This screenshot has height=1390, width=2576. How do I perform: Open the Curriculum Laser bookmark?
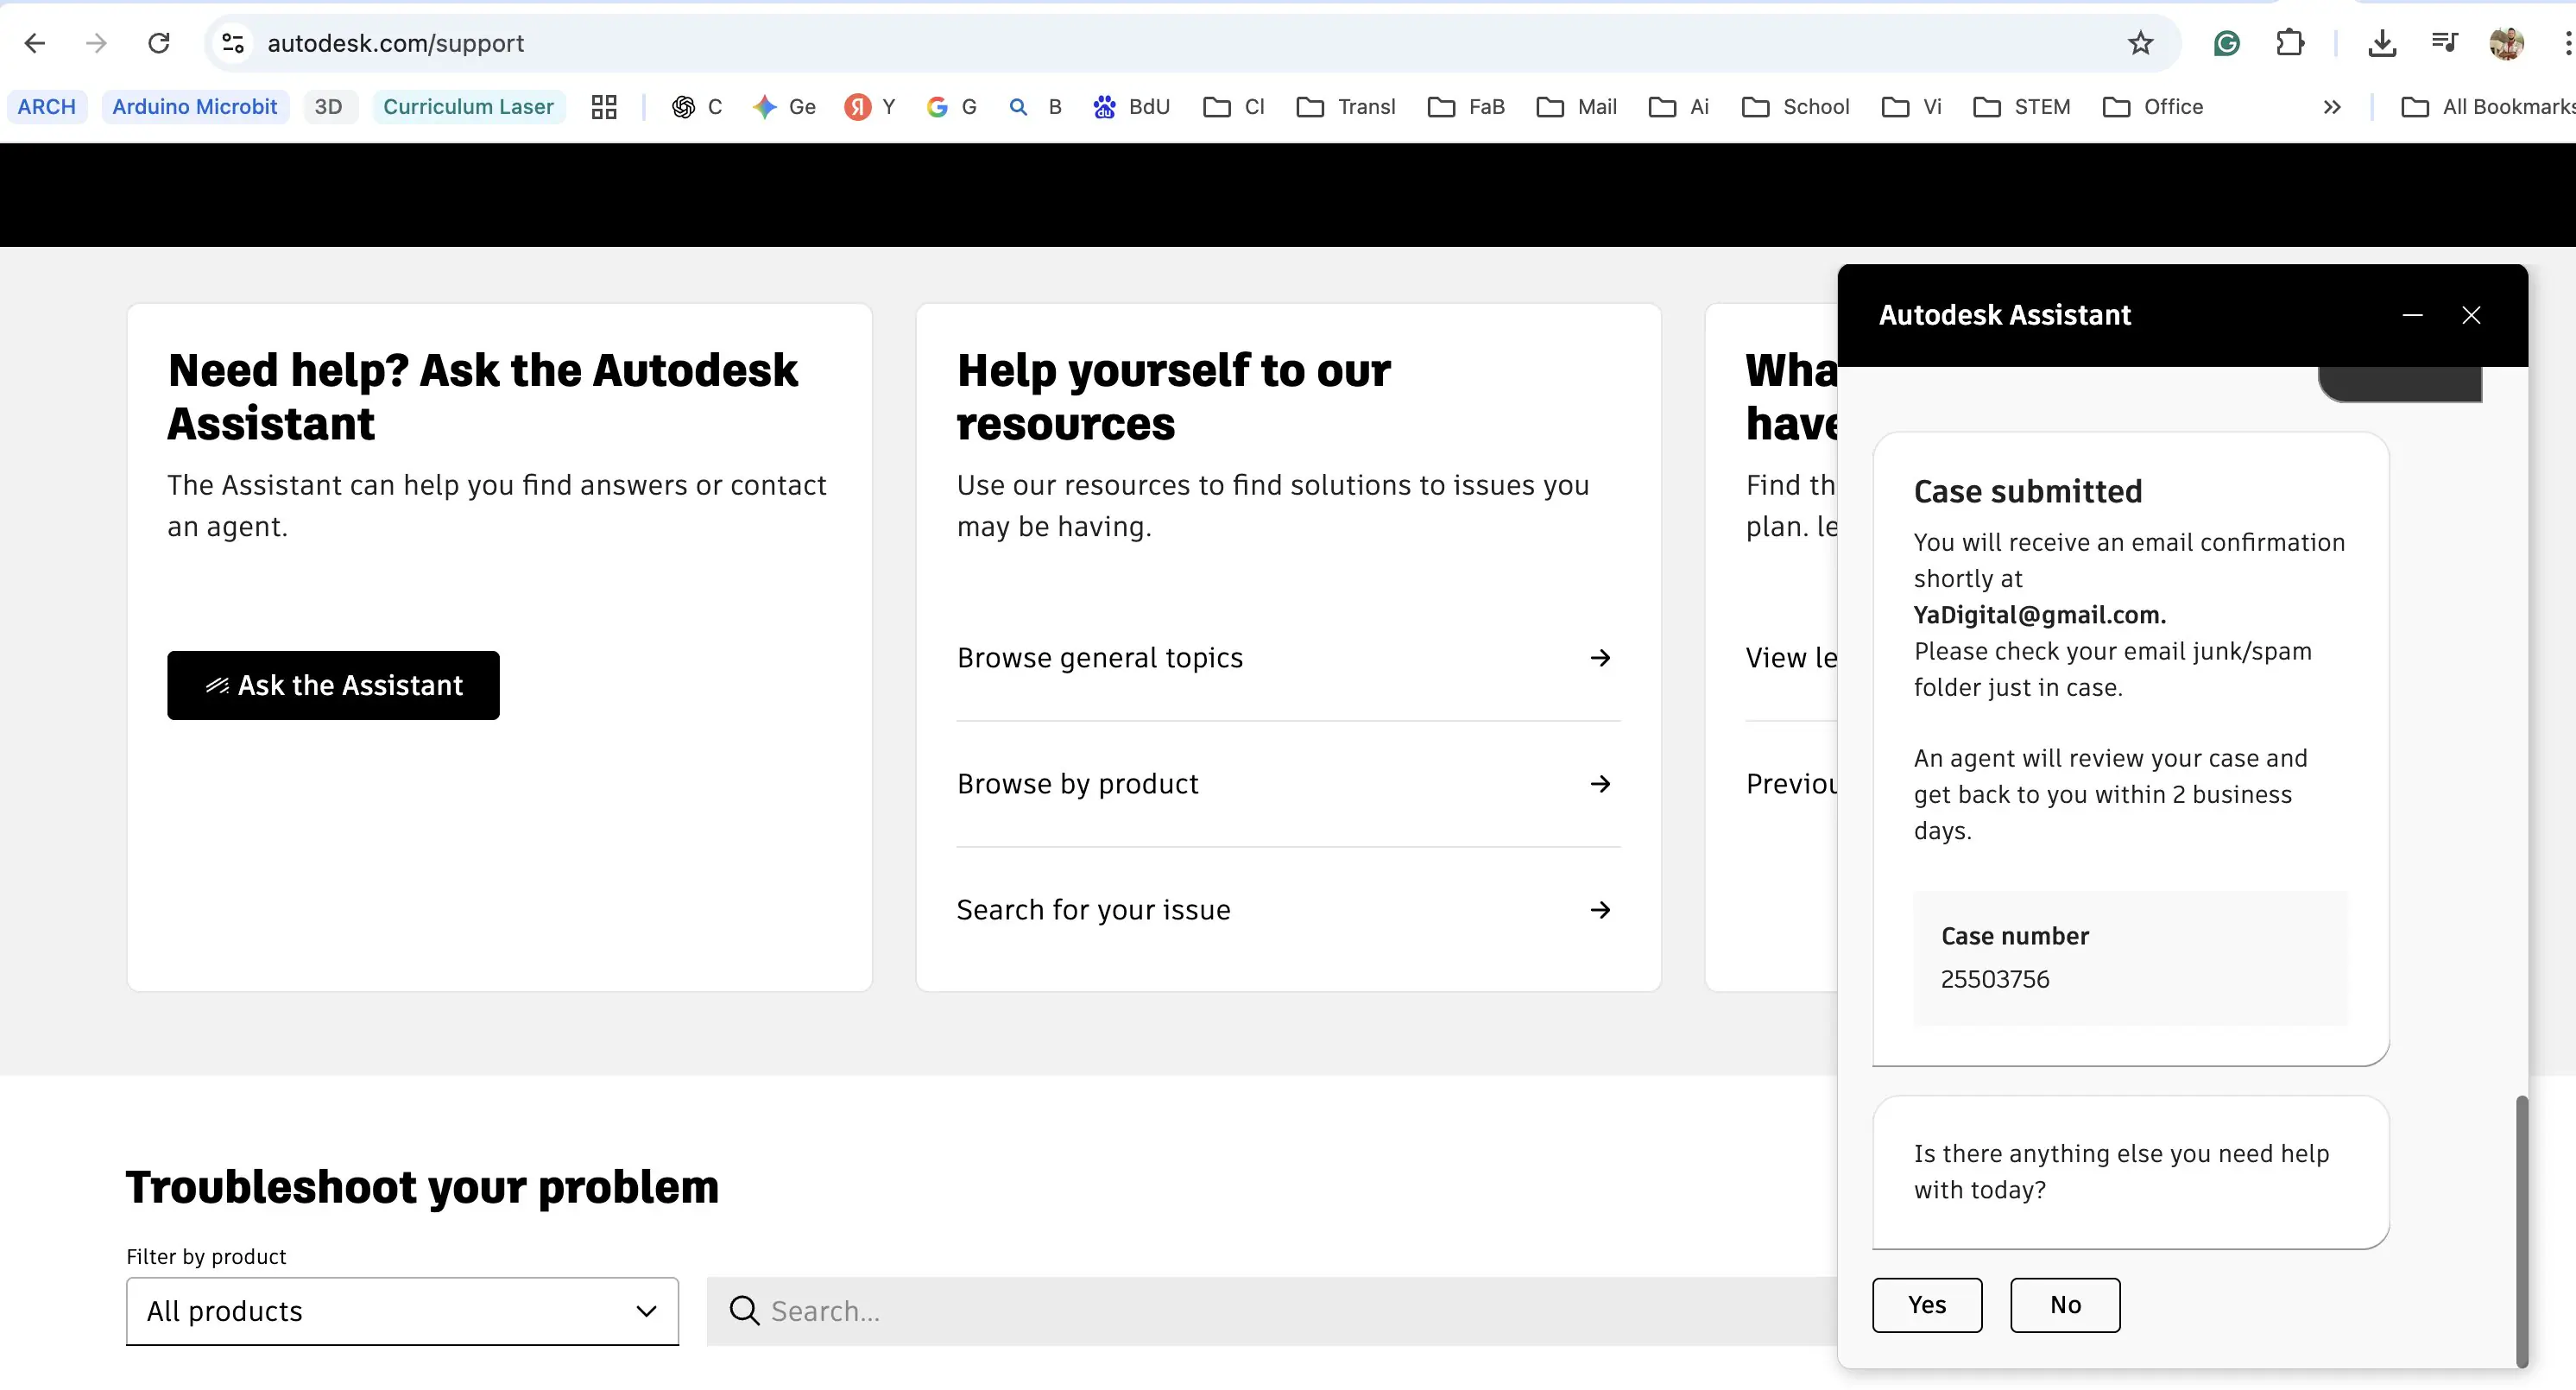click(x=468, y=107)
